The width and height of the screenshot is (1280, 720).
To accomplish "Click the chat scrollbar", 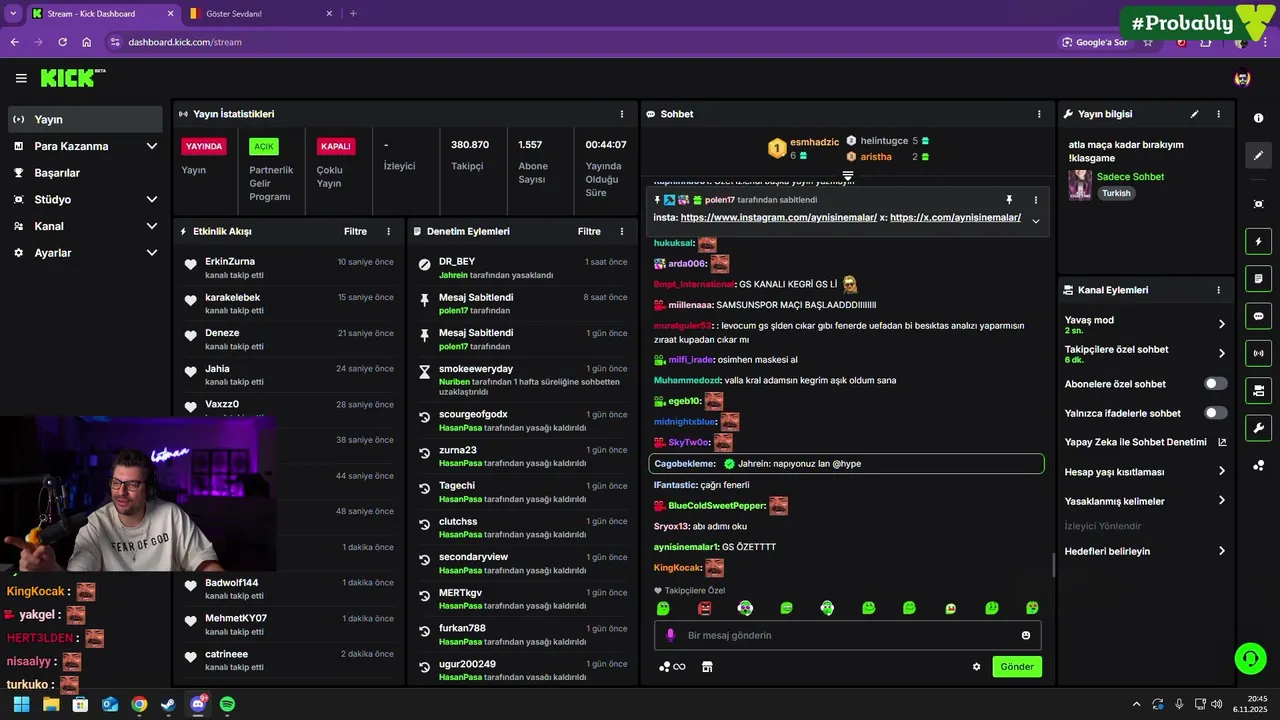I will (1053, 565).
